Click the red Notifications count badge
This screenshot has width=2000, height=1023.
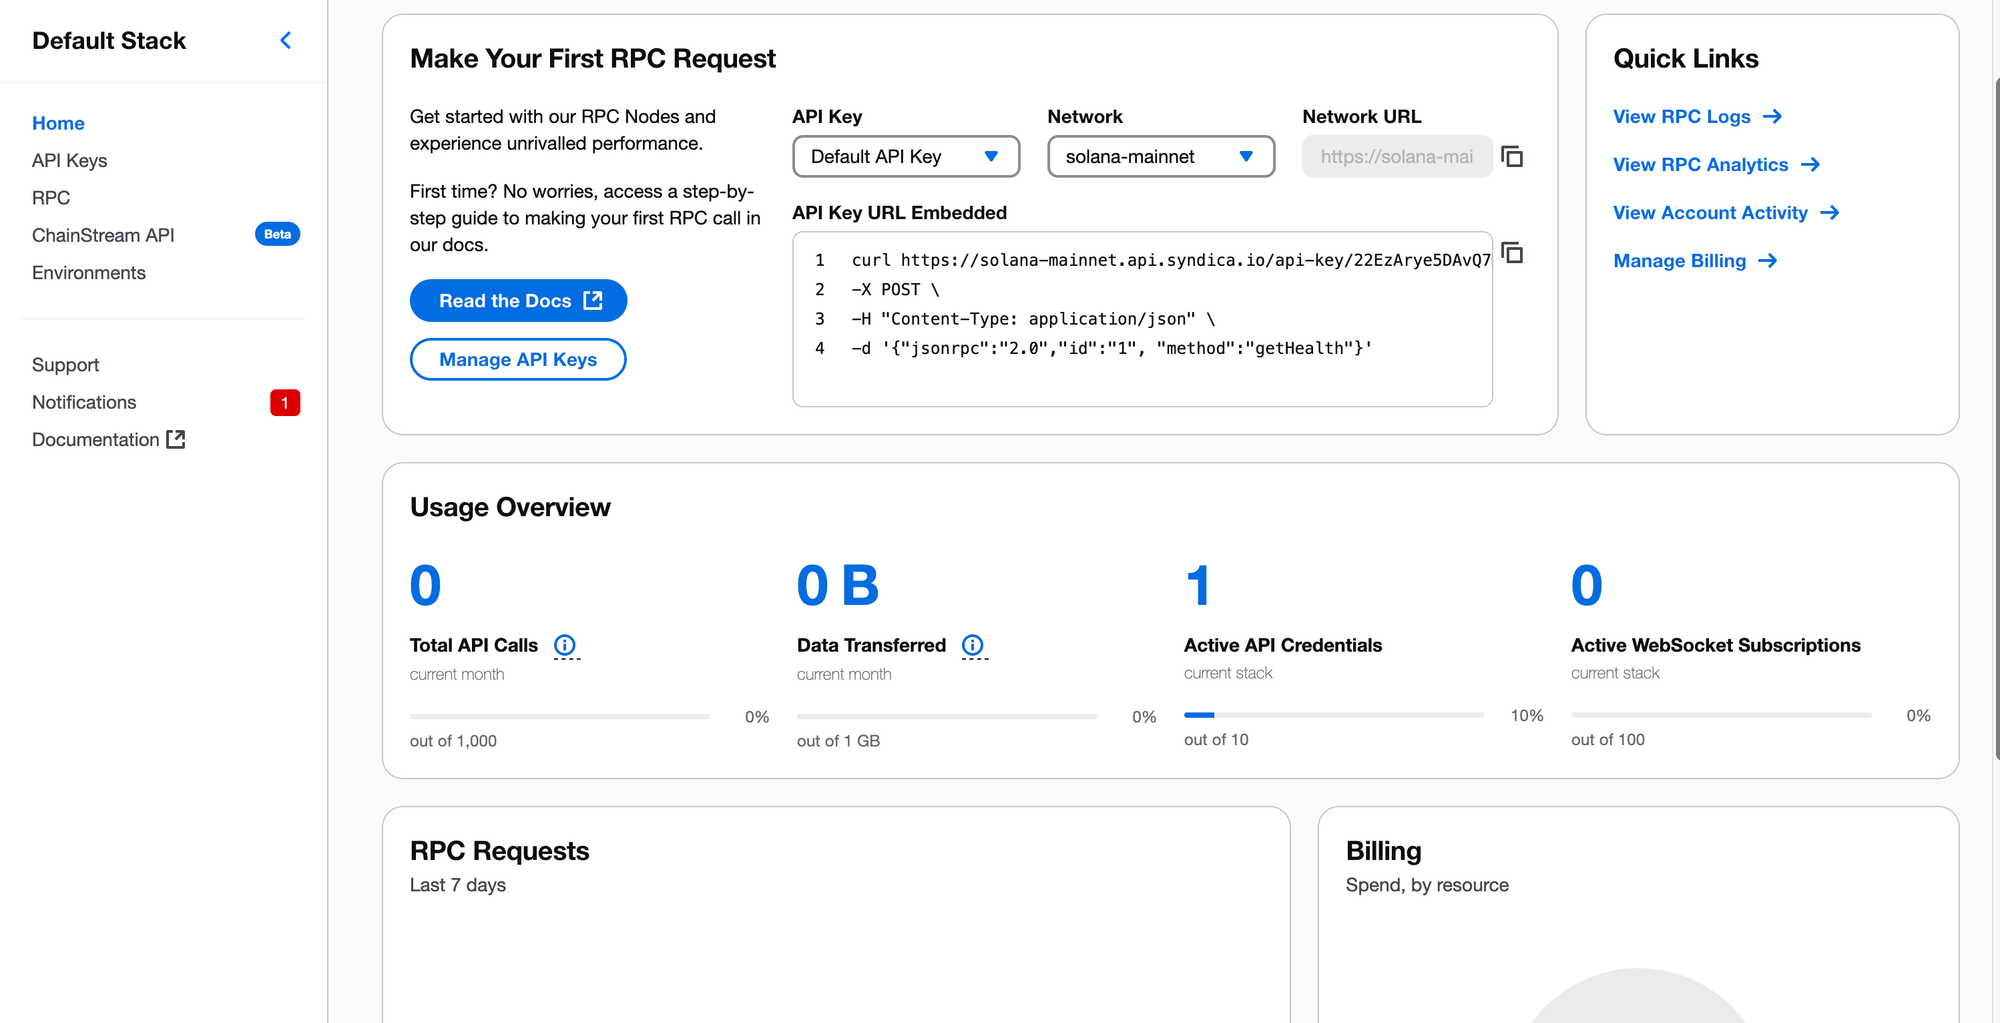pyautogui.click(x=285, y=402)
